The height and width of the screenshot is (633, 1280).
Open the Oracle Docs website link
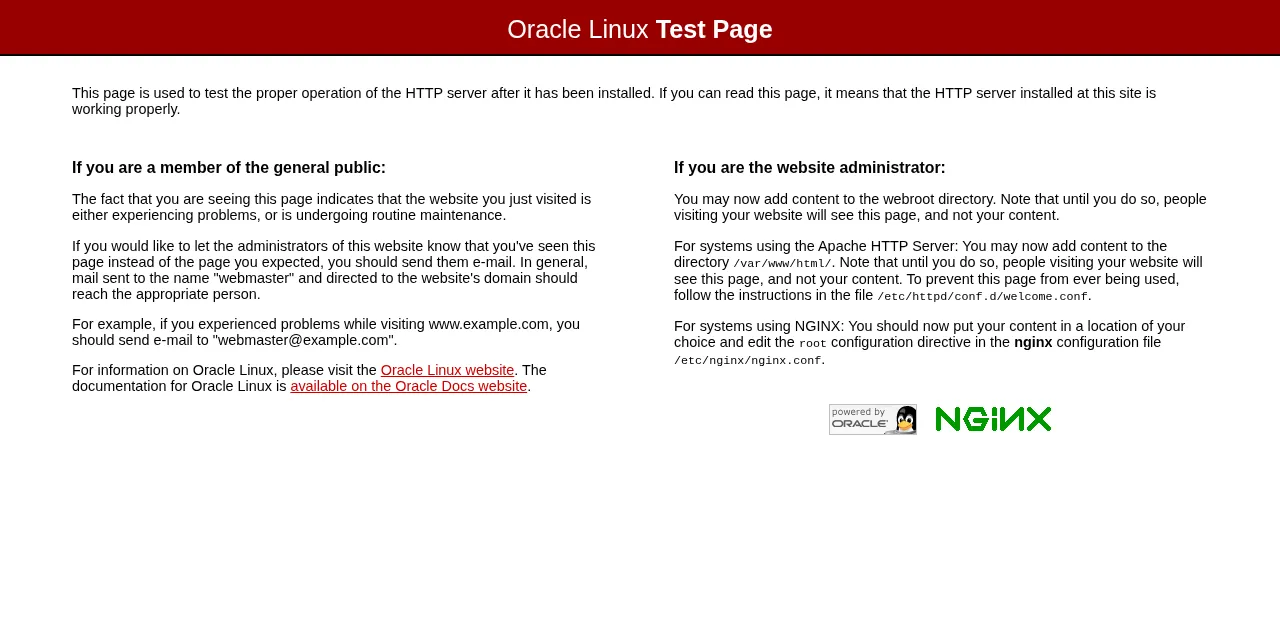pyautogui.click(x=409, y=386)
